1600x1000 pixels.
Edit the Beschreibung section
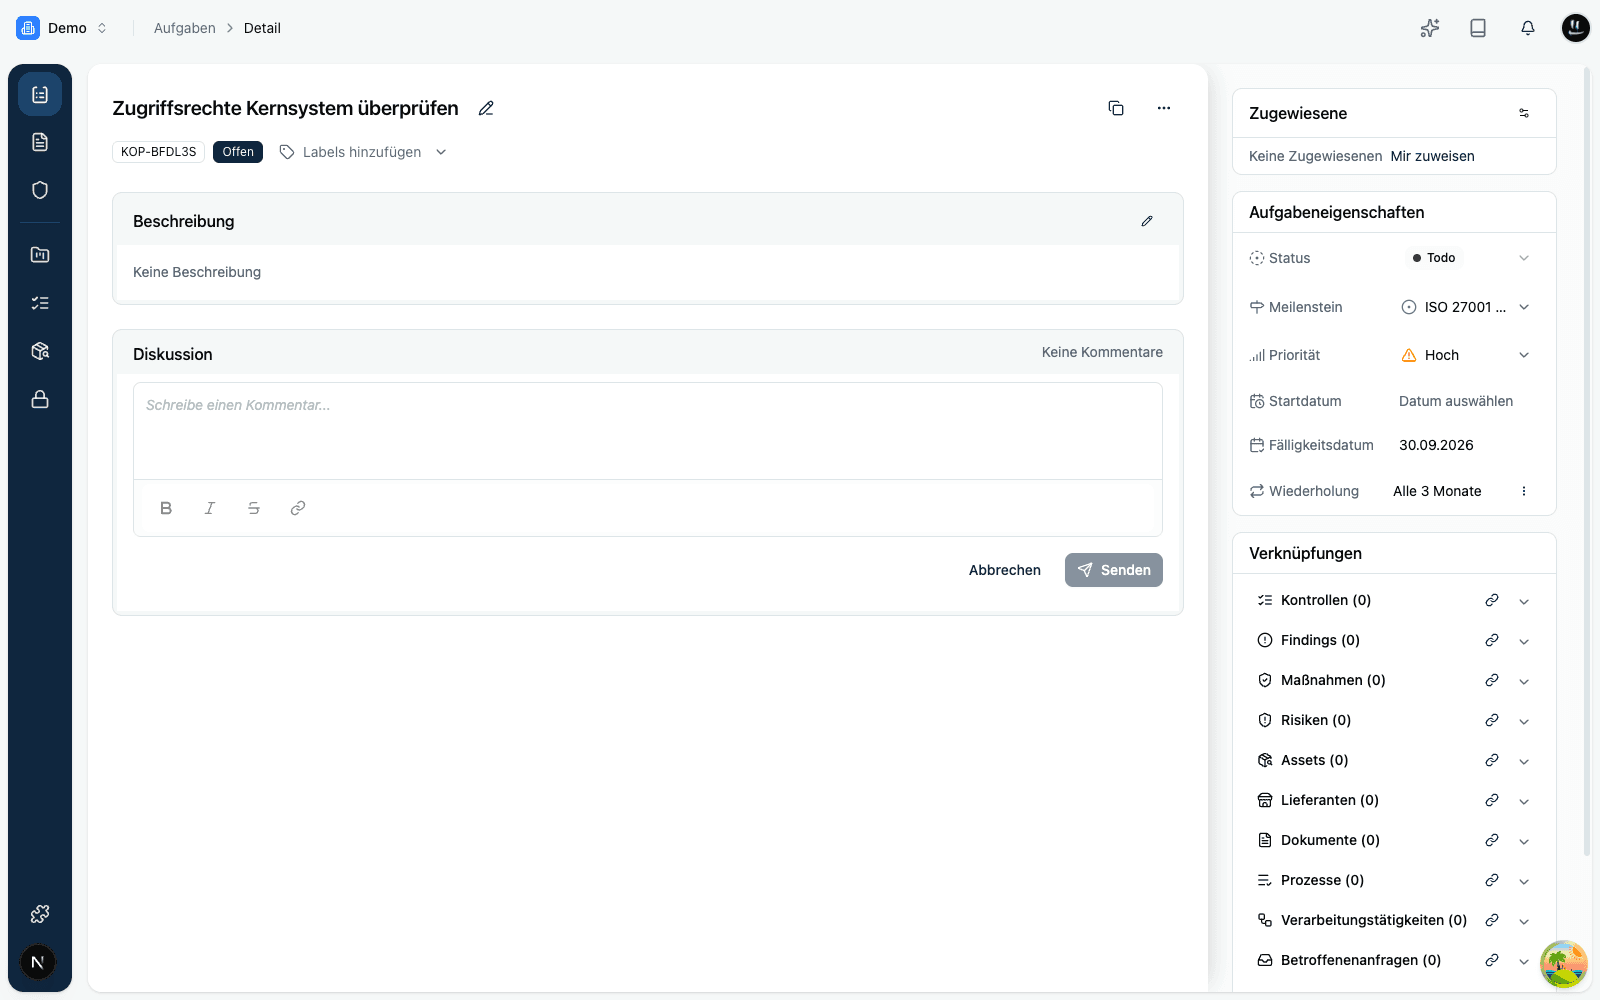tap(1147, 221)
